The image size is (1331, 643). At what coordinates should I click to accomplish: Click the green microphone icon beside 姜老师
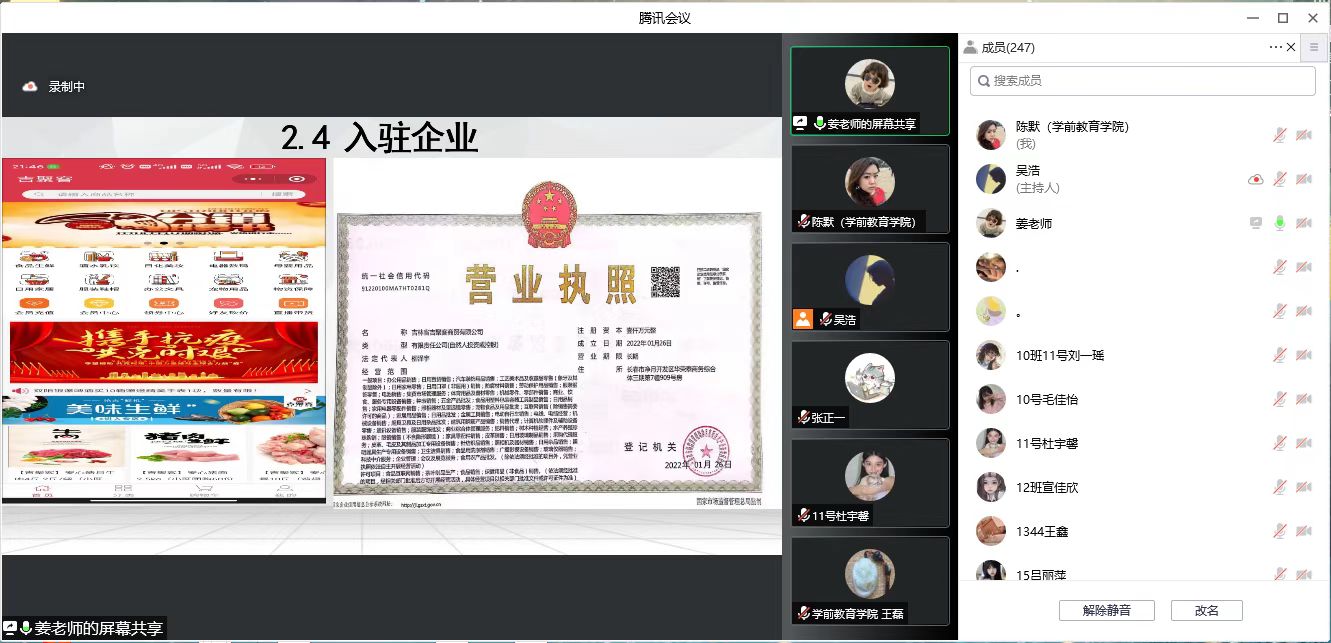click(x=1279, y=223)
